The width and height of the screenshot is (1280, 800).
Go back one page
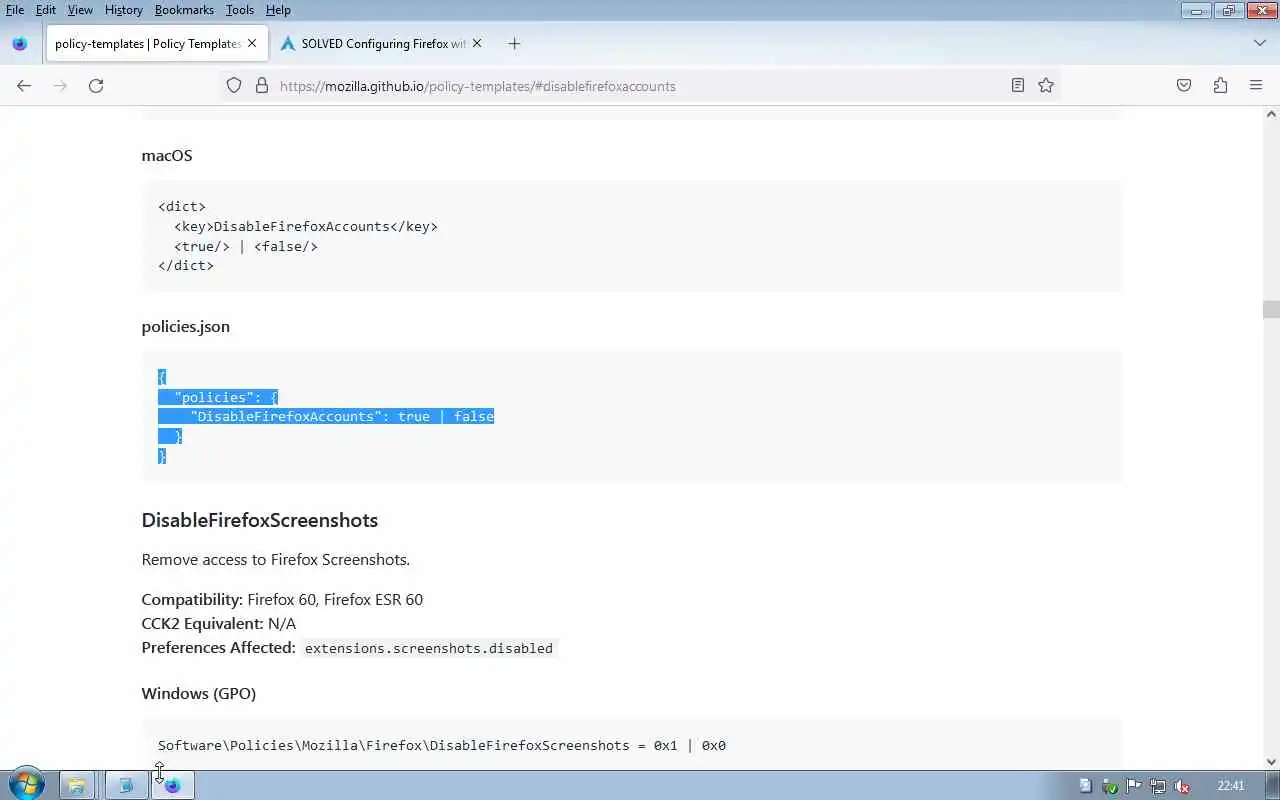pyautogui.click(x=24, y=86)
